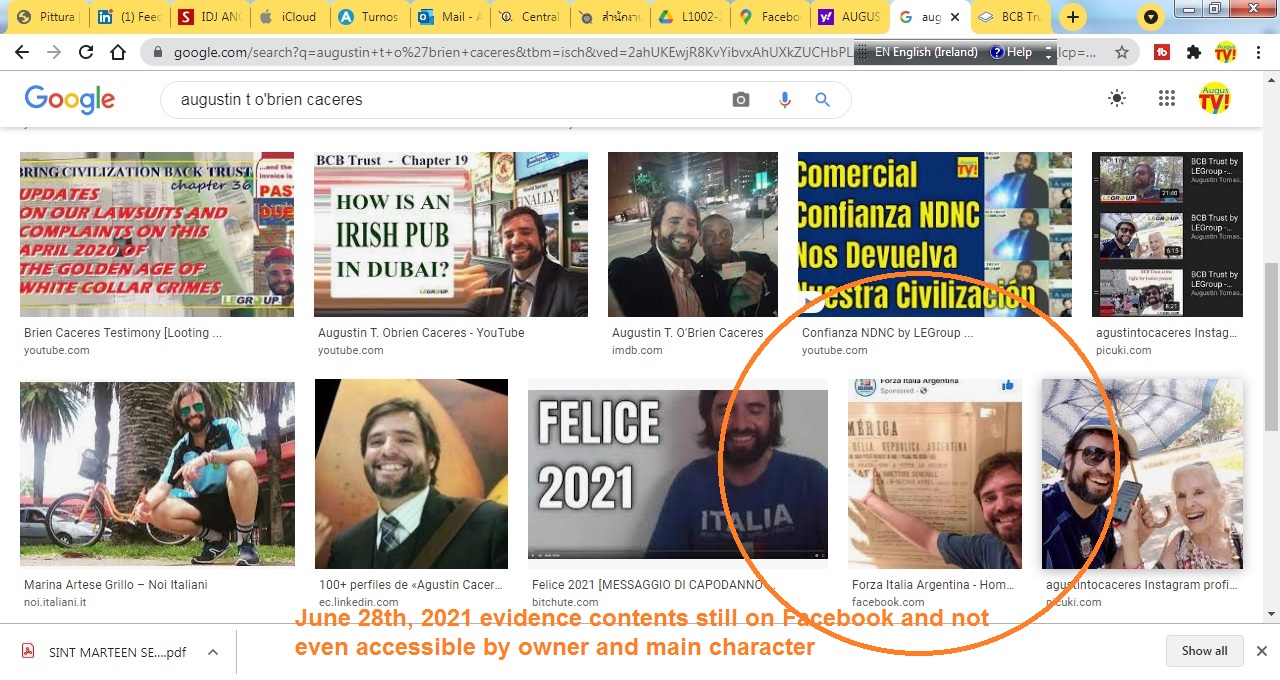The height and width of the screenshot is (680, 1280).
Task: Open the Chrome profile avatar in toolbar
Action: coord(1226,52)
